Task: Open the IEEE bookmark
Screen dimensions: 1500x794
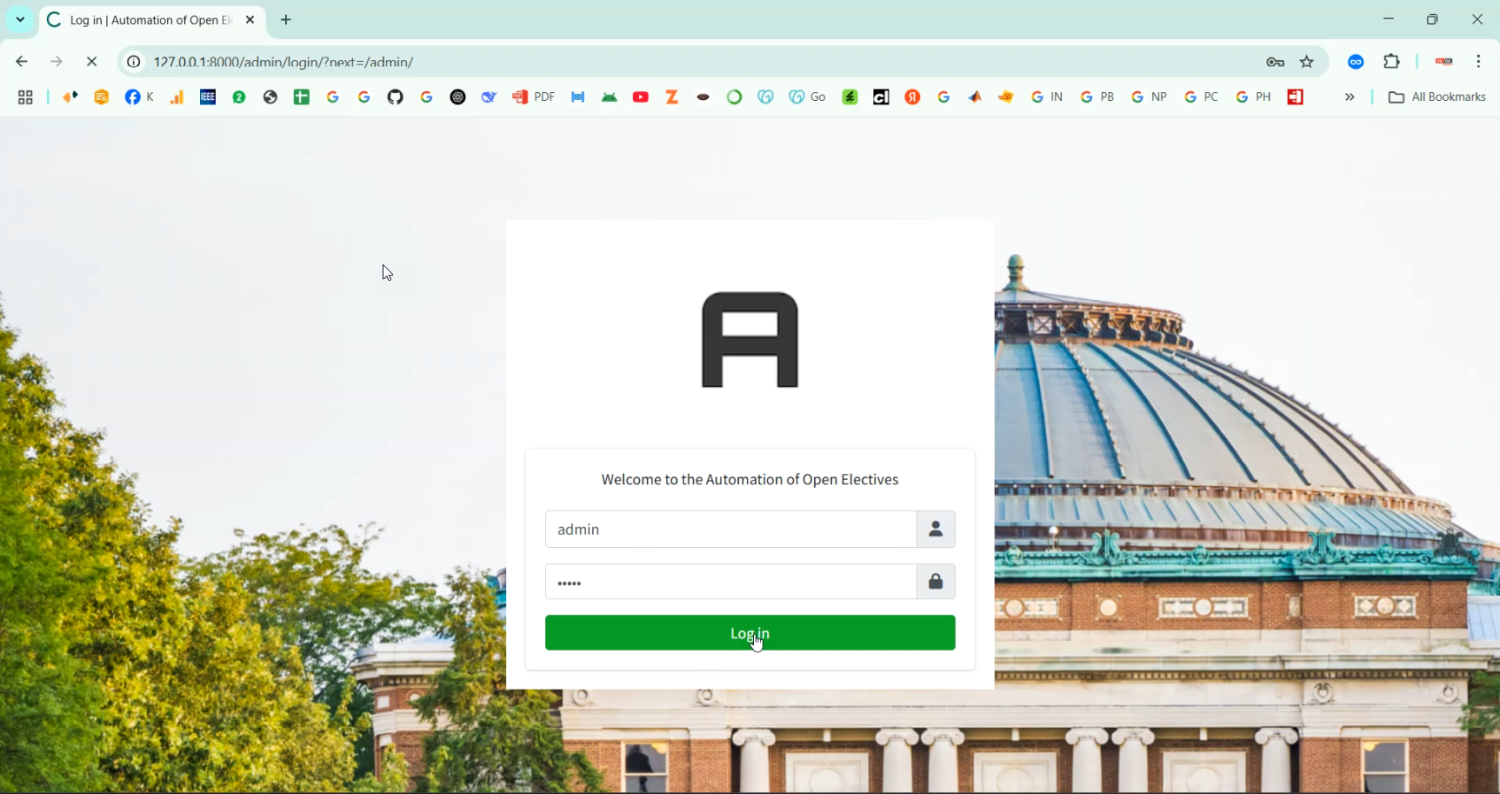Action: (208, 97)
